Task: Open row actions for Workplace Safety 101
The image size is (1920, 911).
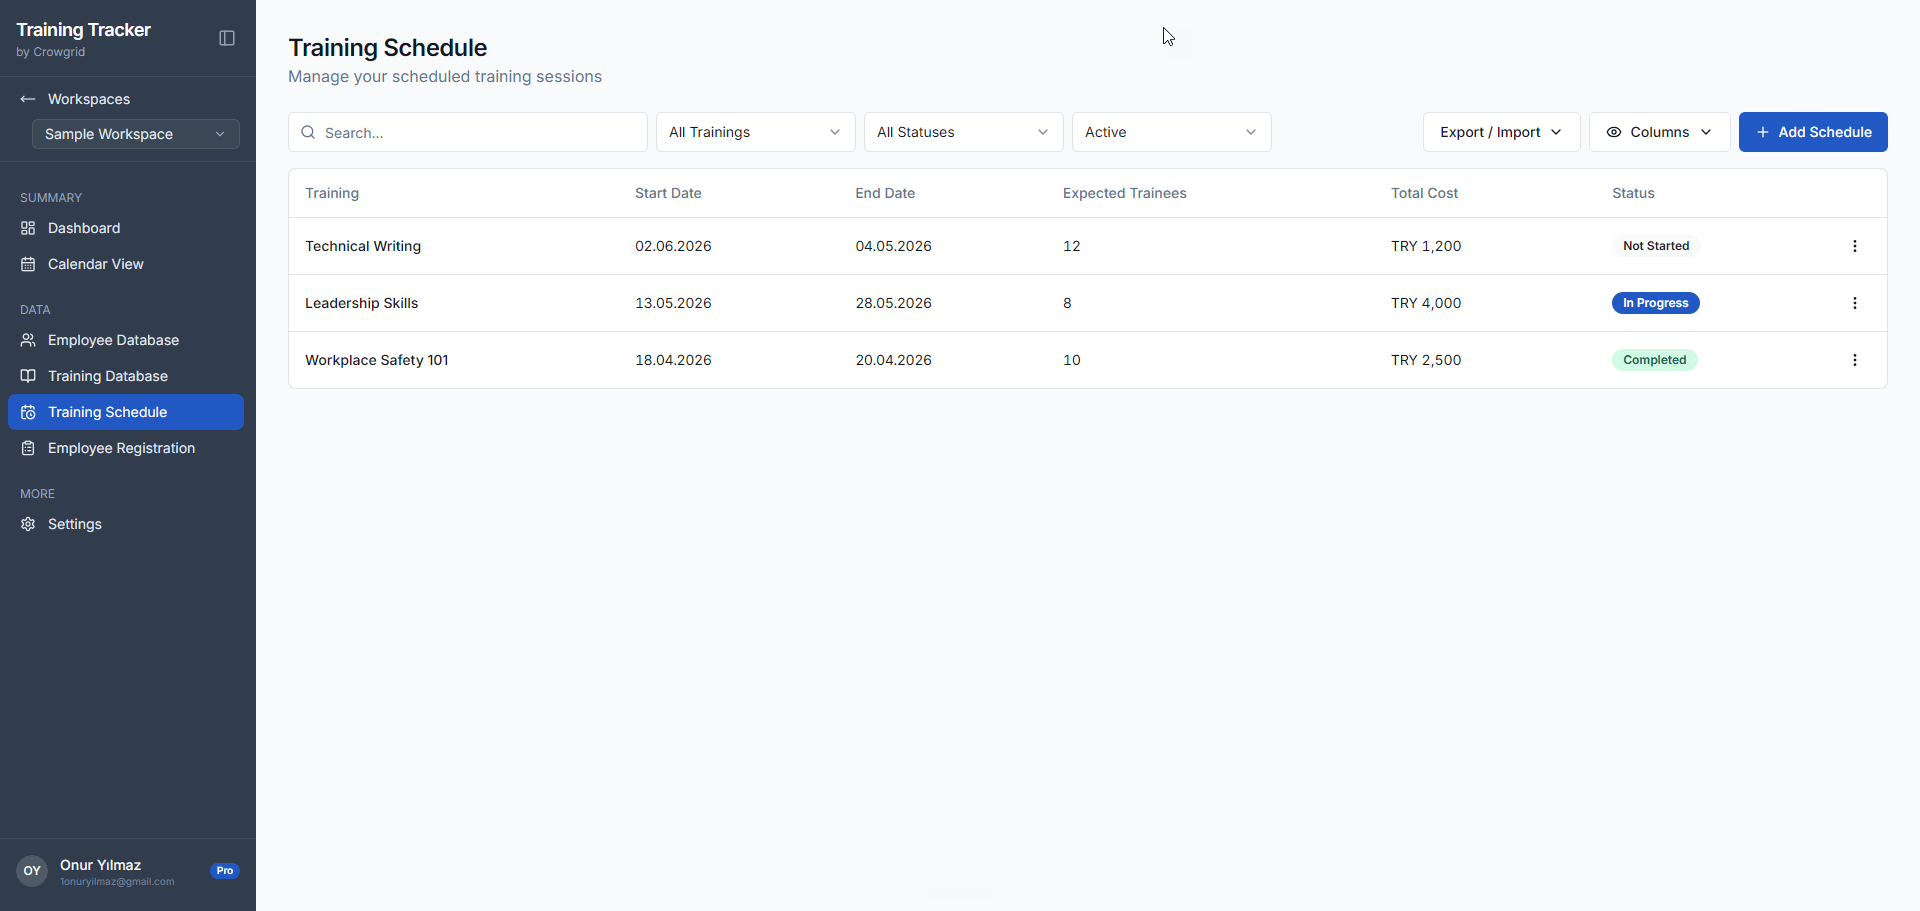Action: click(1855, 360)
